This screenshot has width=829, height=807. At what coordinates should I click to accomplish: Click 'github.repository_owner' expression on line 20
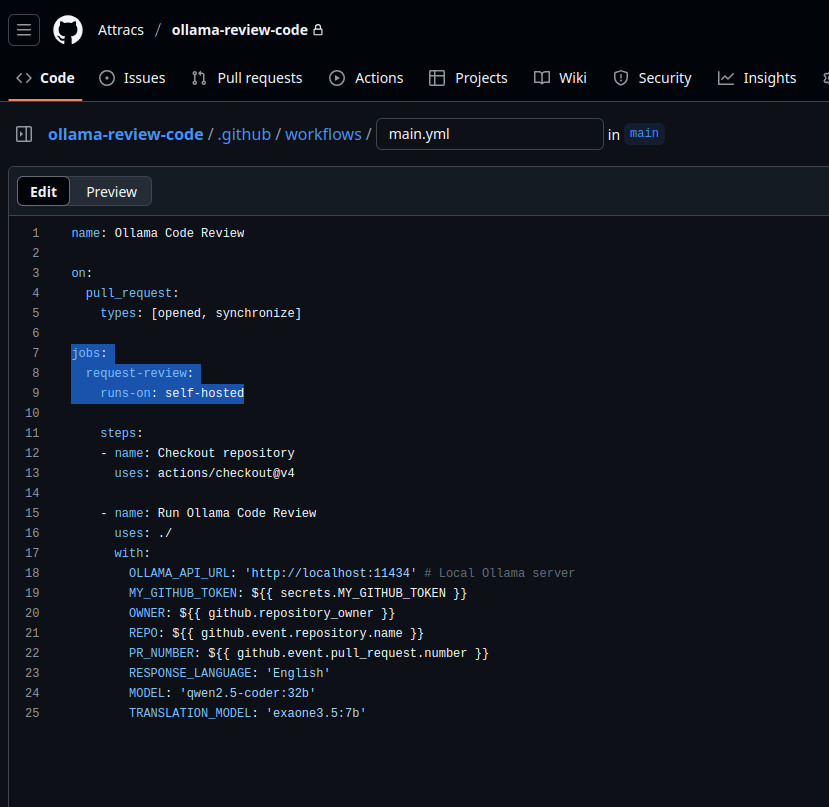pyautogui.click(x=291, y=613)
